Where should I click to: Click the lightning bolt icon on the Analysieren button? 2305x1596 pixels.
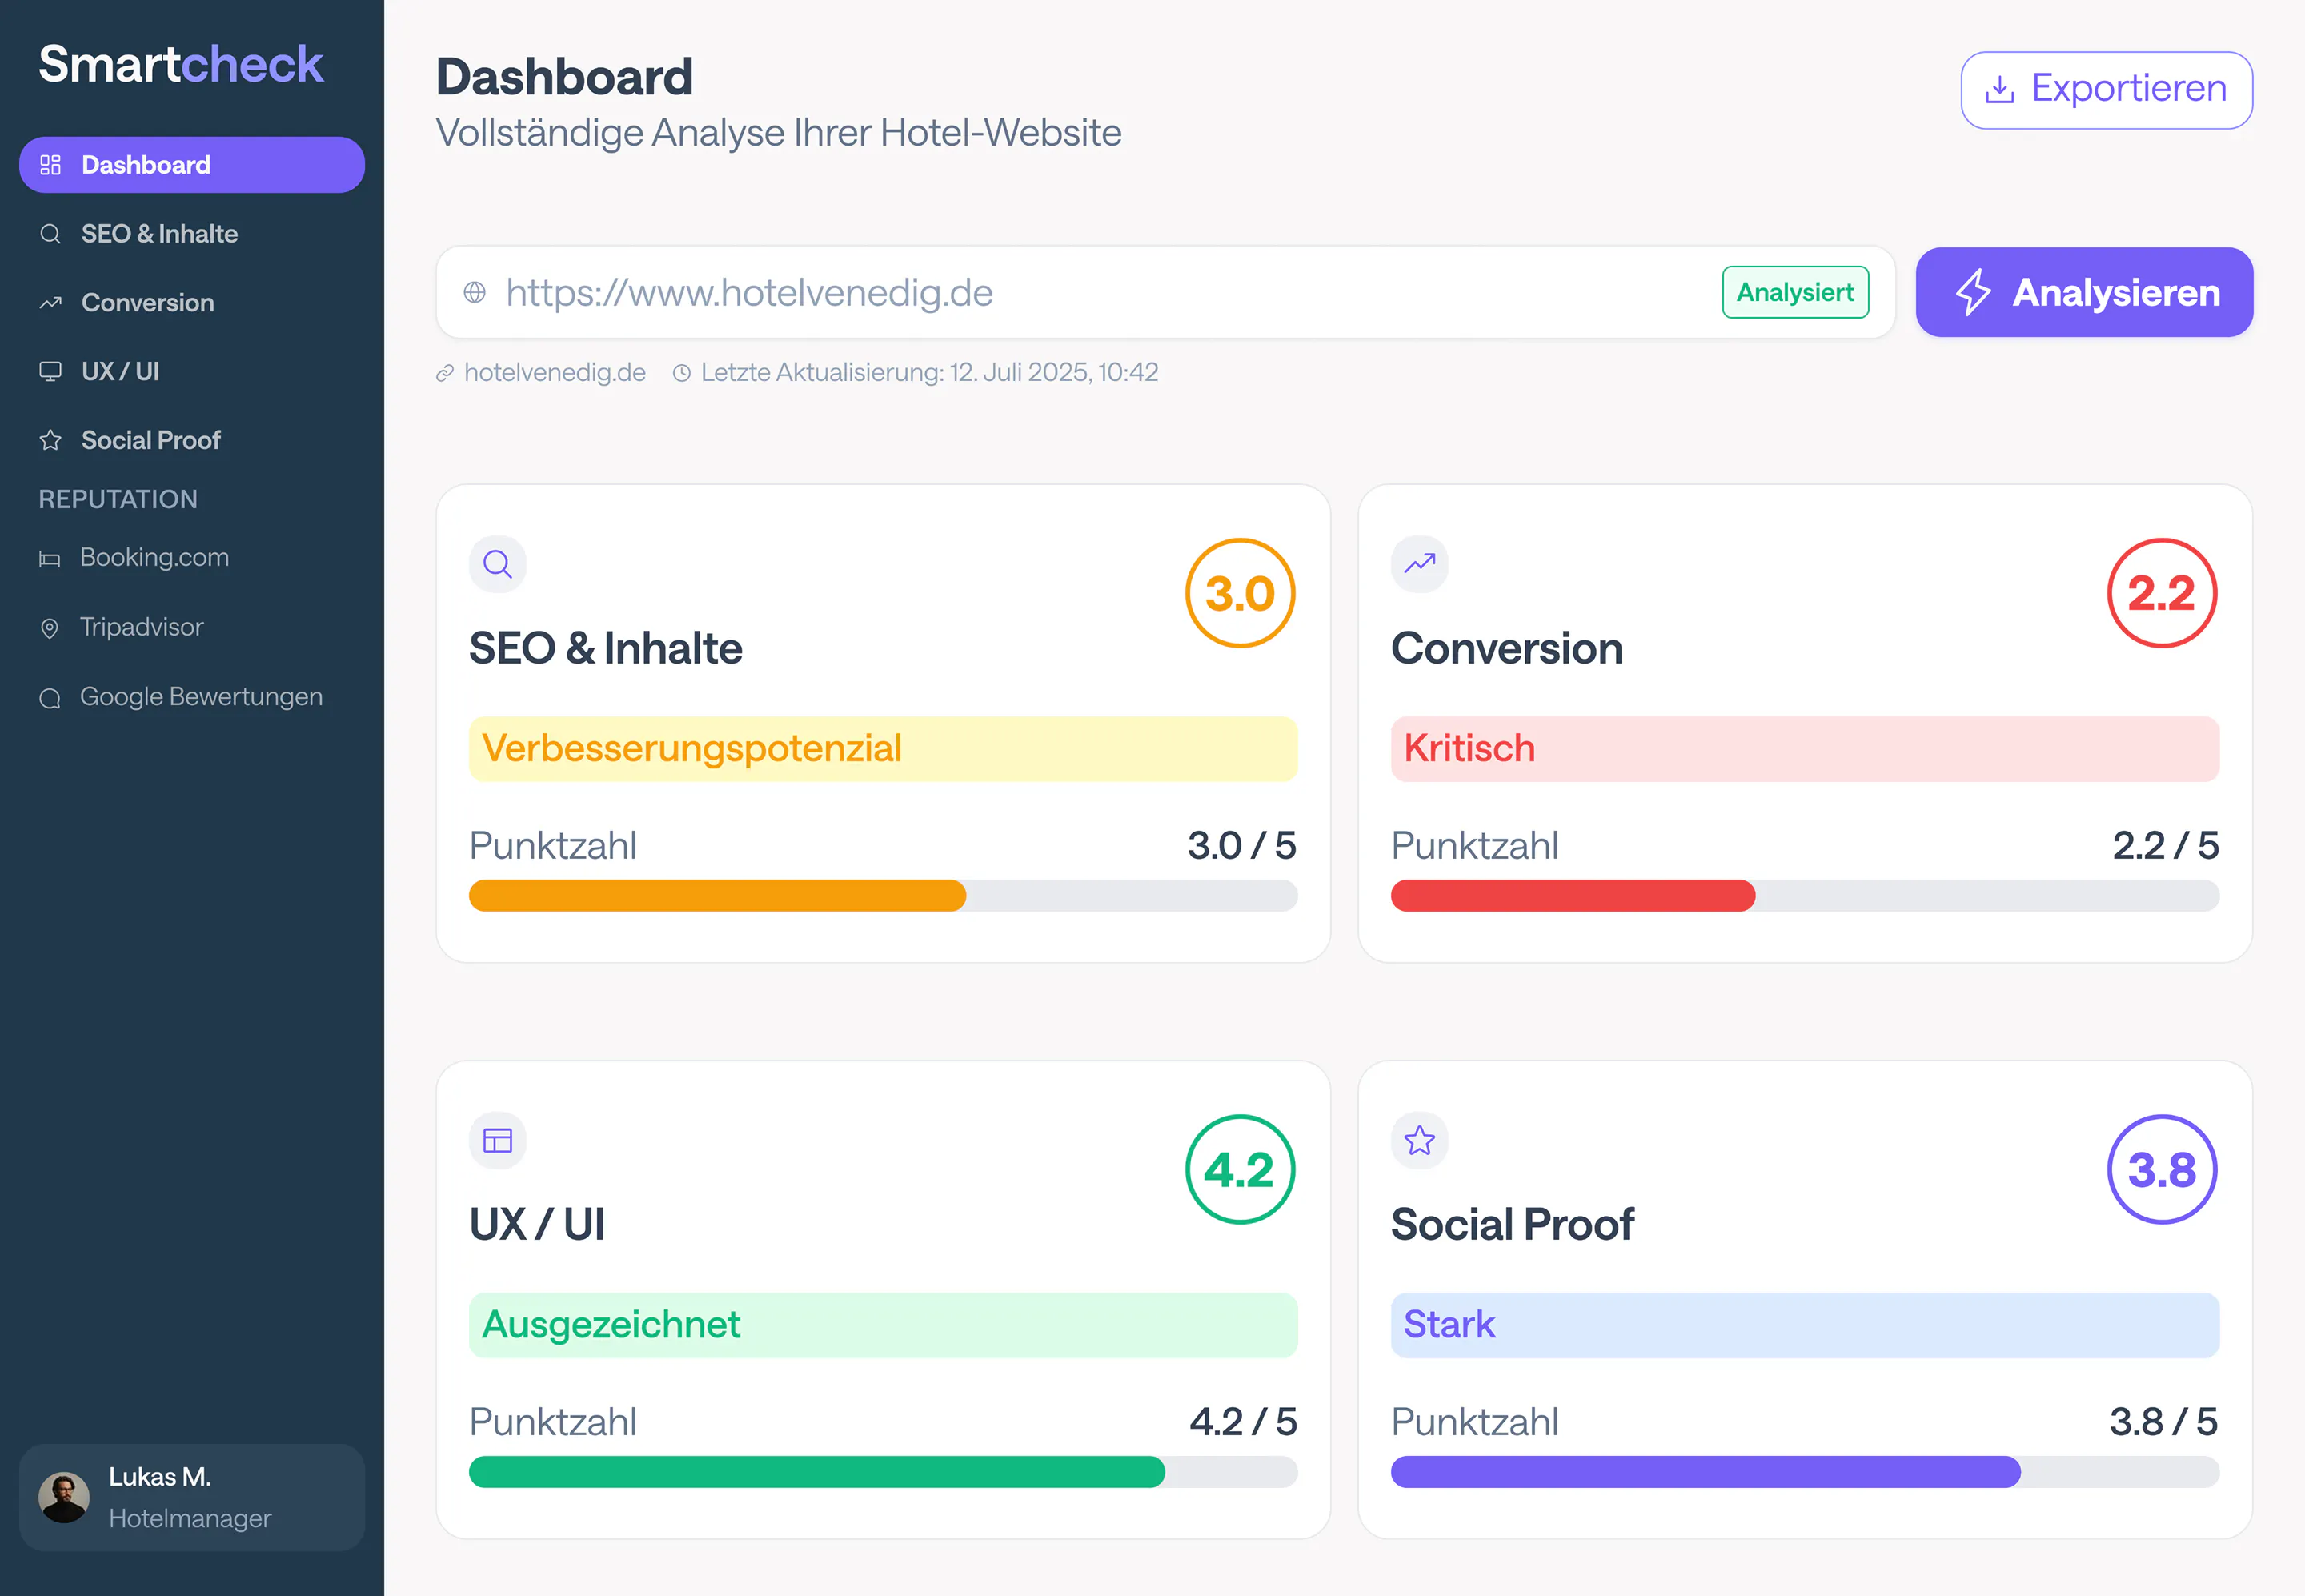1973,292
